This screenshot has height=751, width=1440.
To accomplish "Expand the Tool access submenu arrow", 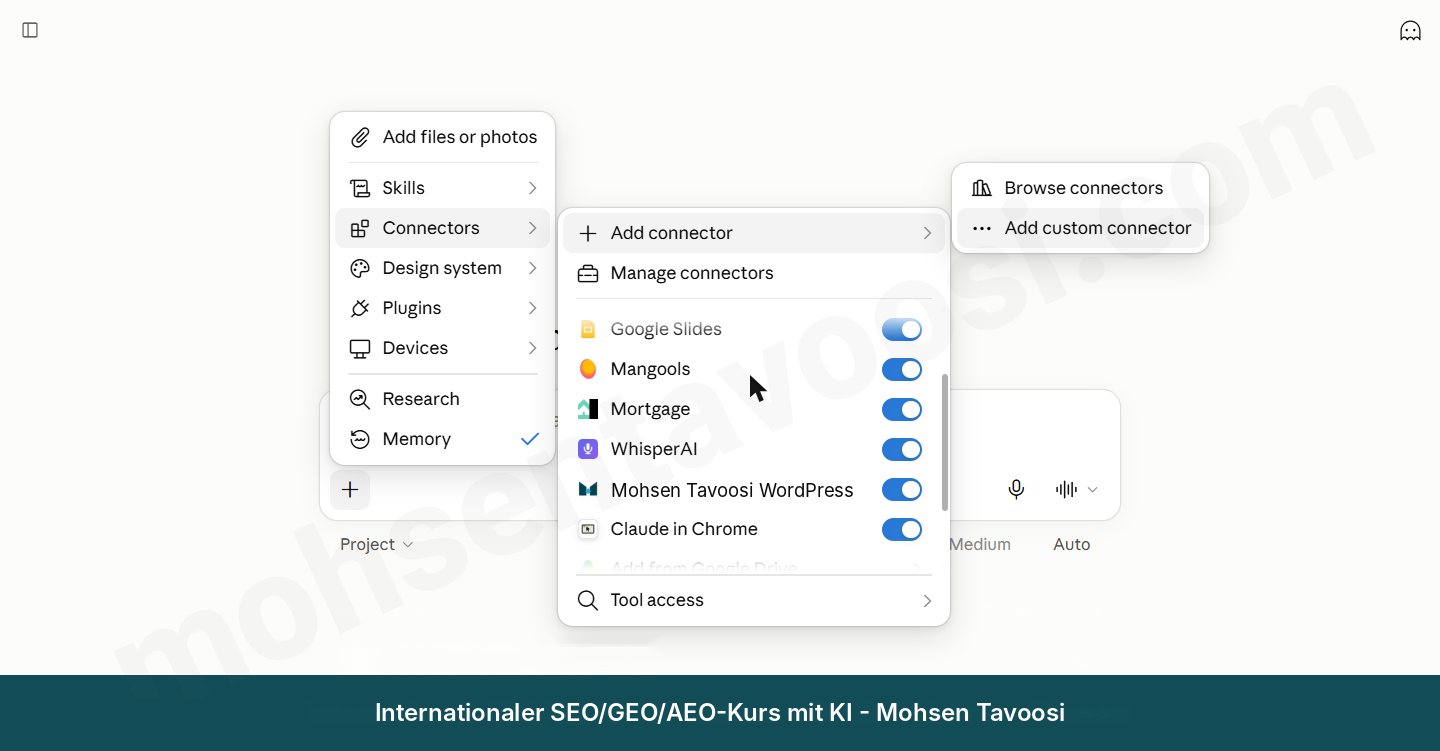I will pos(927,600).
